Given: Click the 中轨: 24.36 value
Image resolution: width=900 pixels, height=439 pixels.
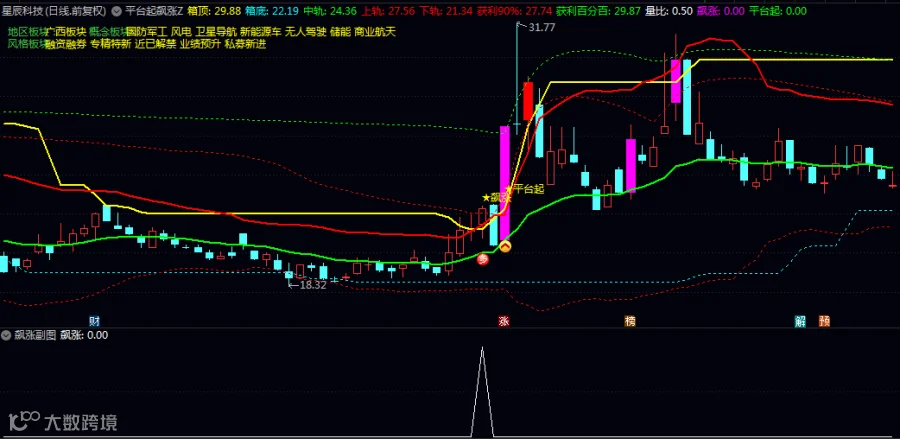Looking at the screenshot, I should click(331, 11).
